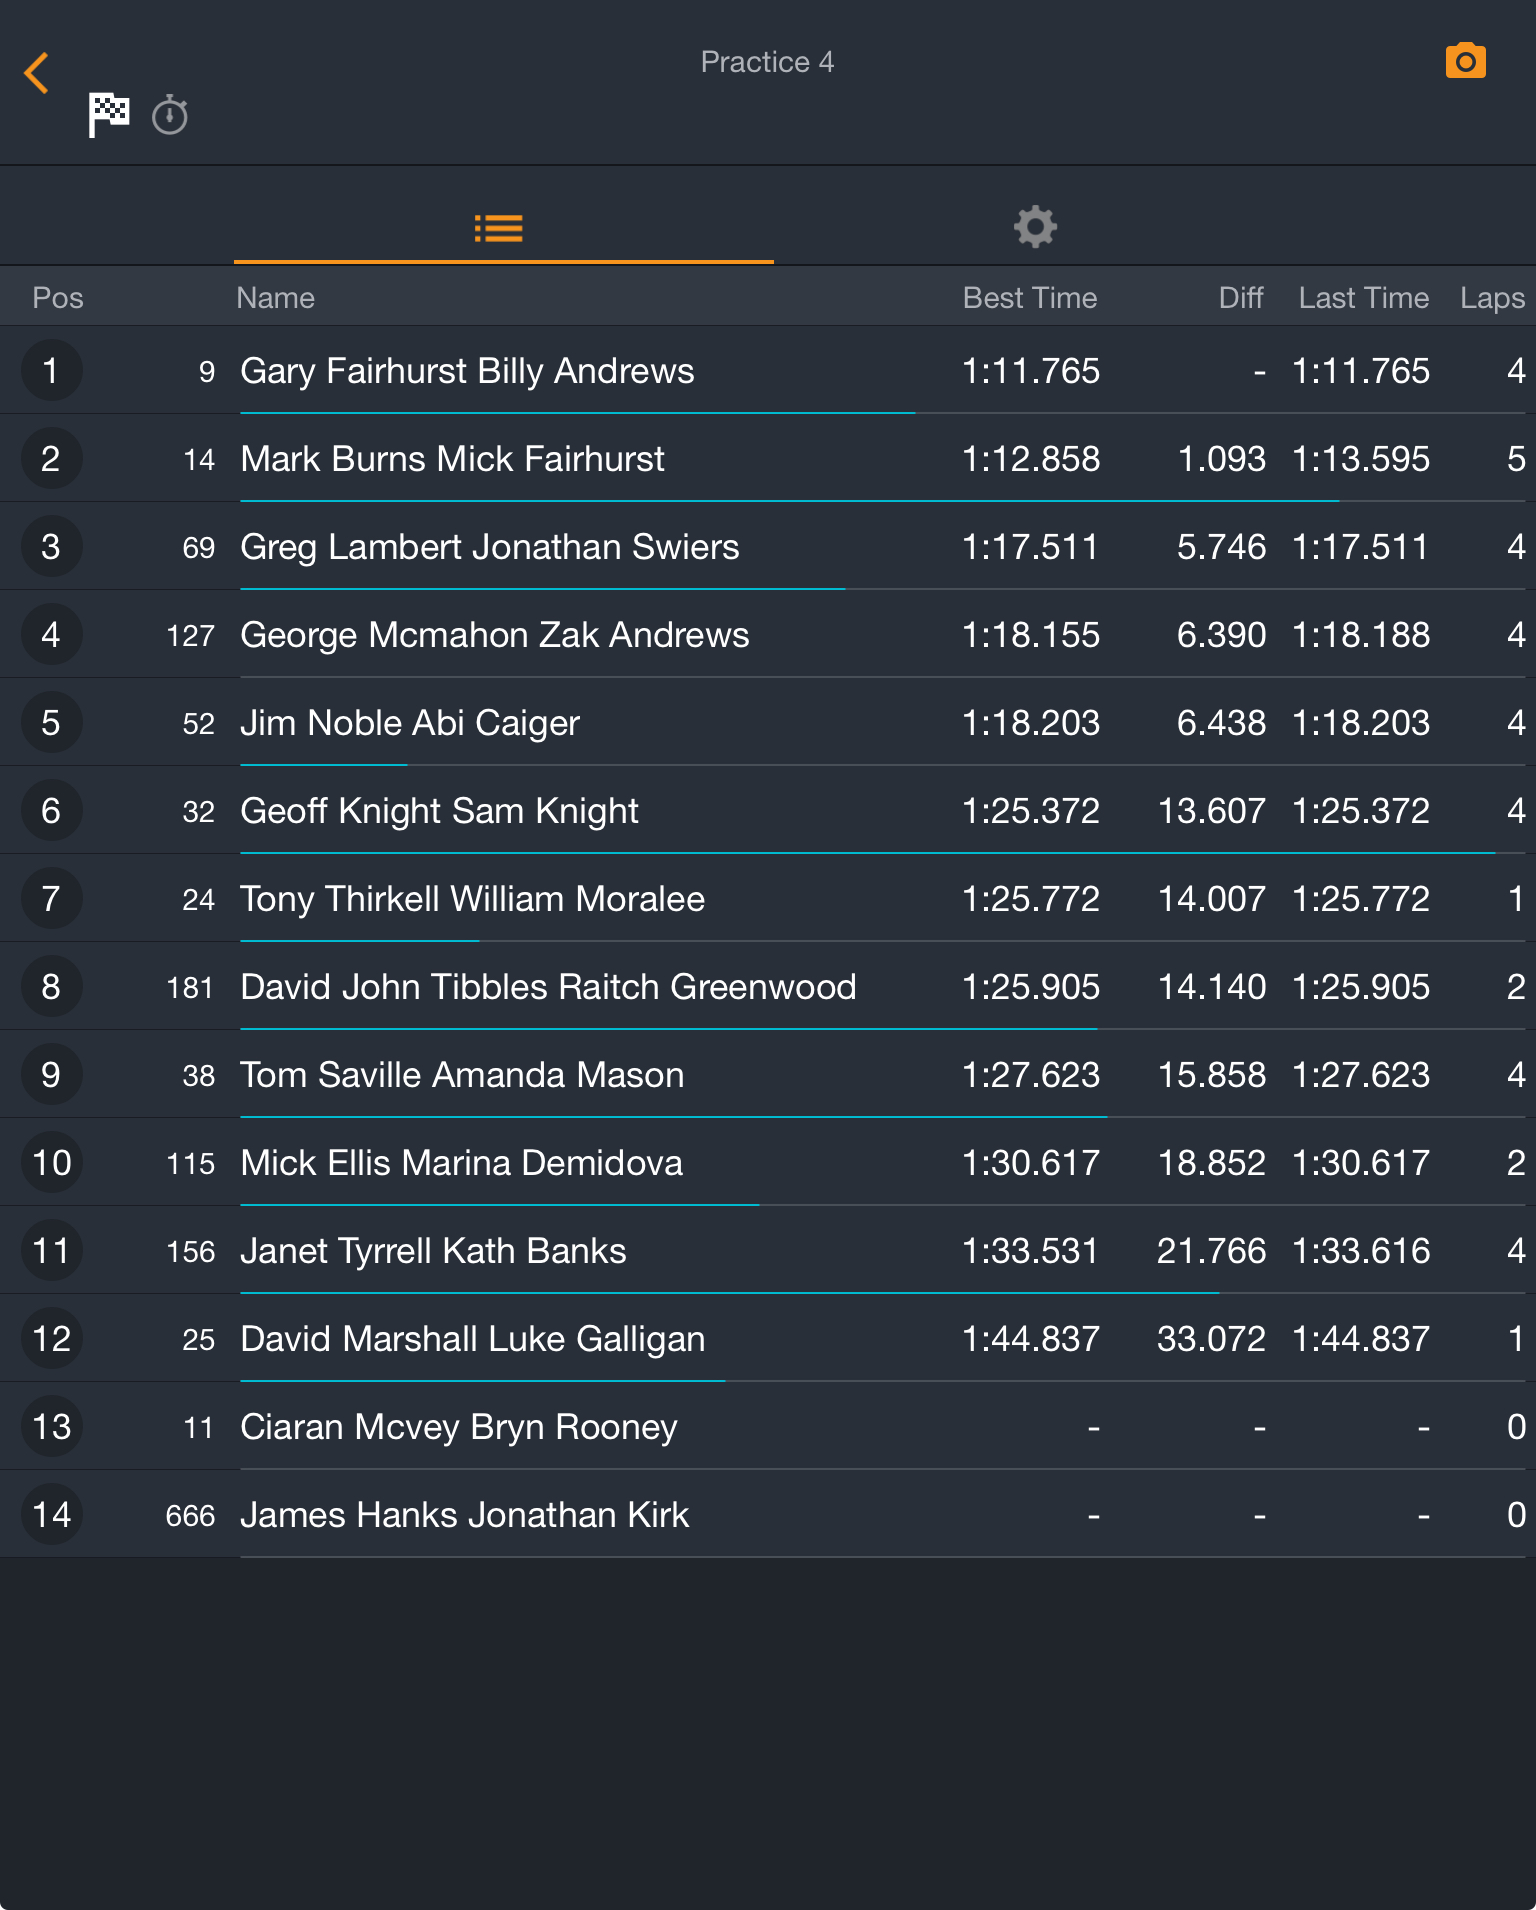Tap best time 1:11.765 of Gary Fairhurst

click(x=1030, y=371)
